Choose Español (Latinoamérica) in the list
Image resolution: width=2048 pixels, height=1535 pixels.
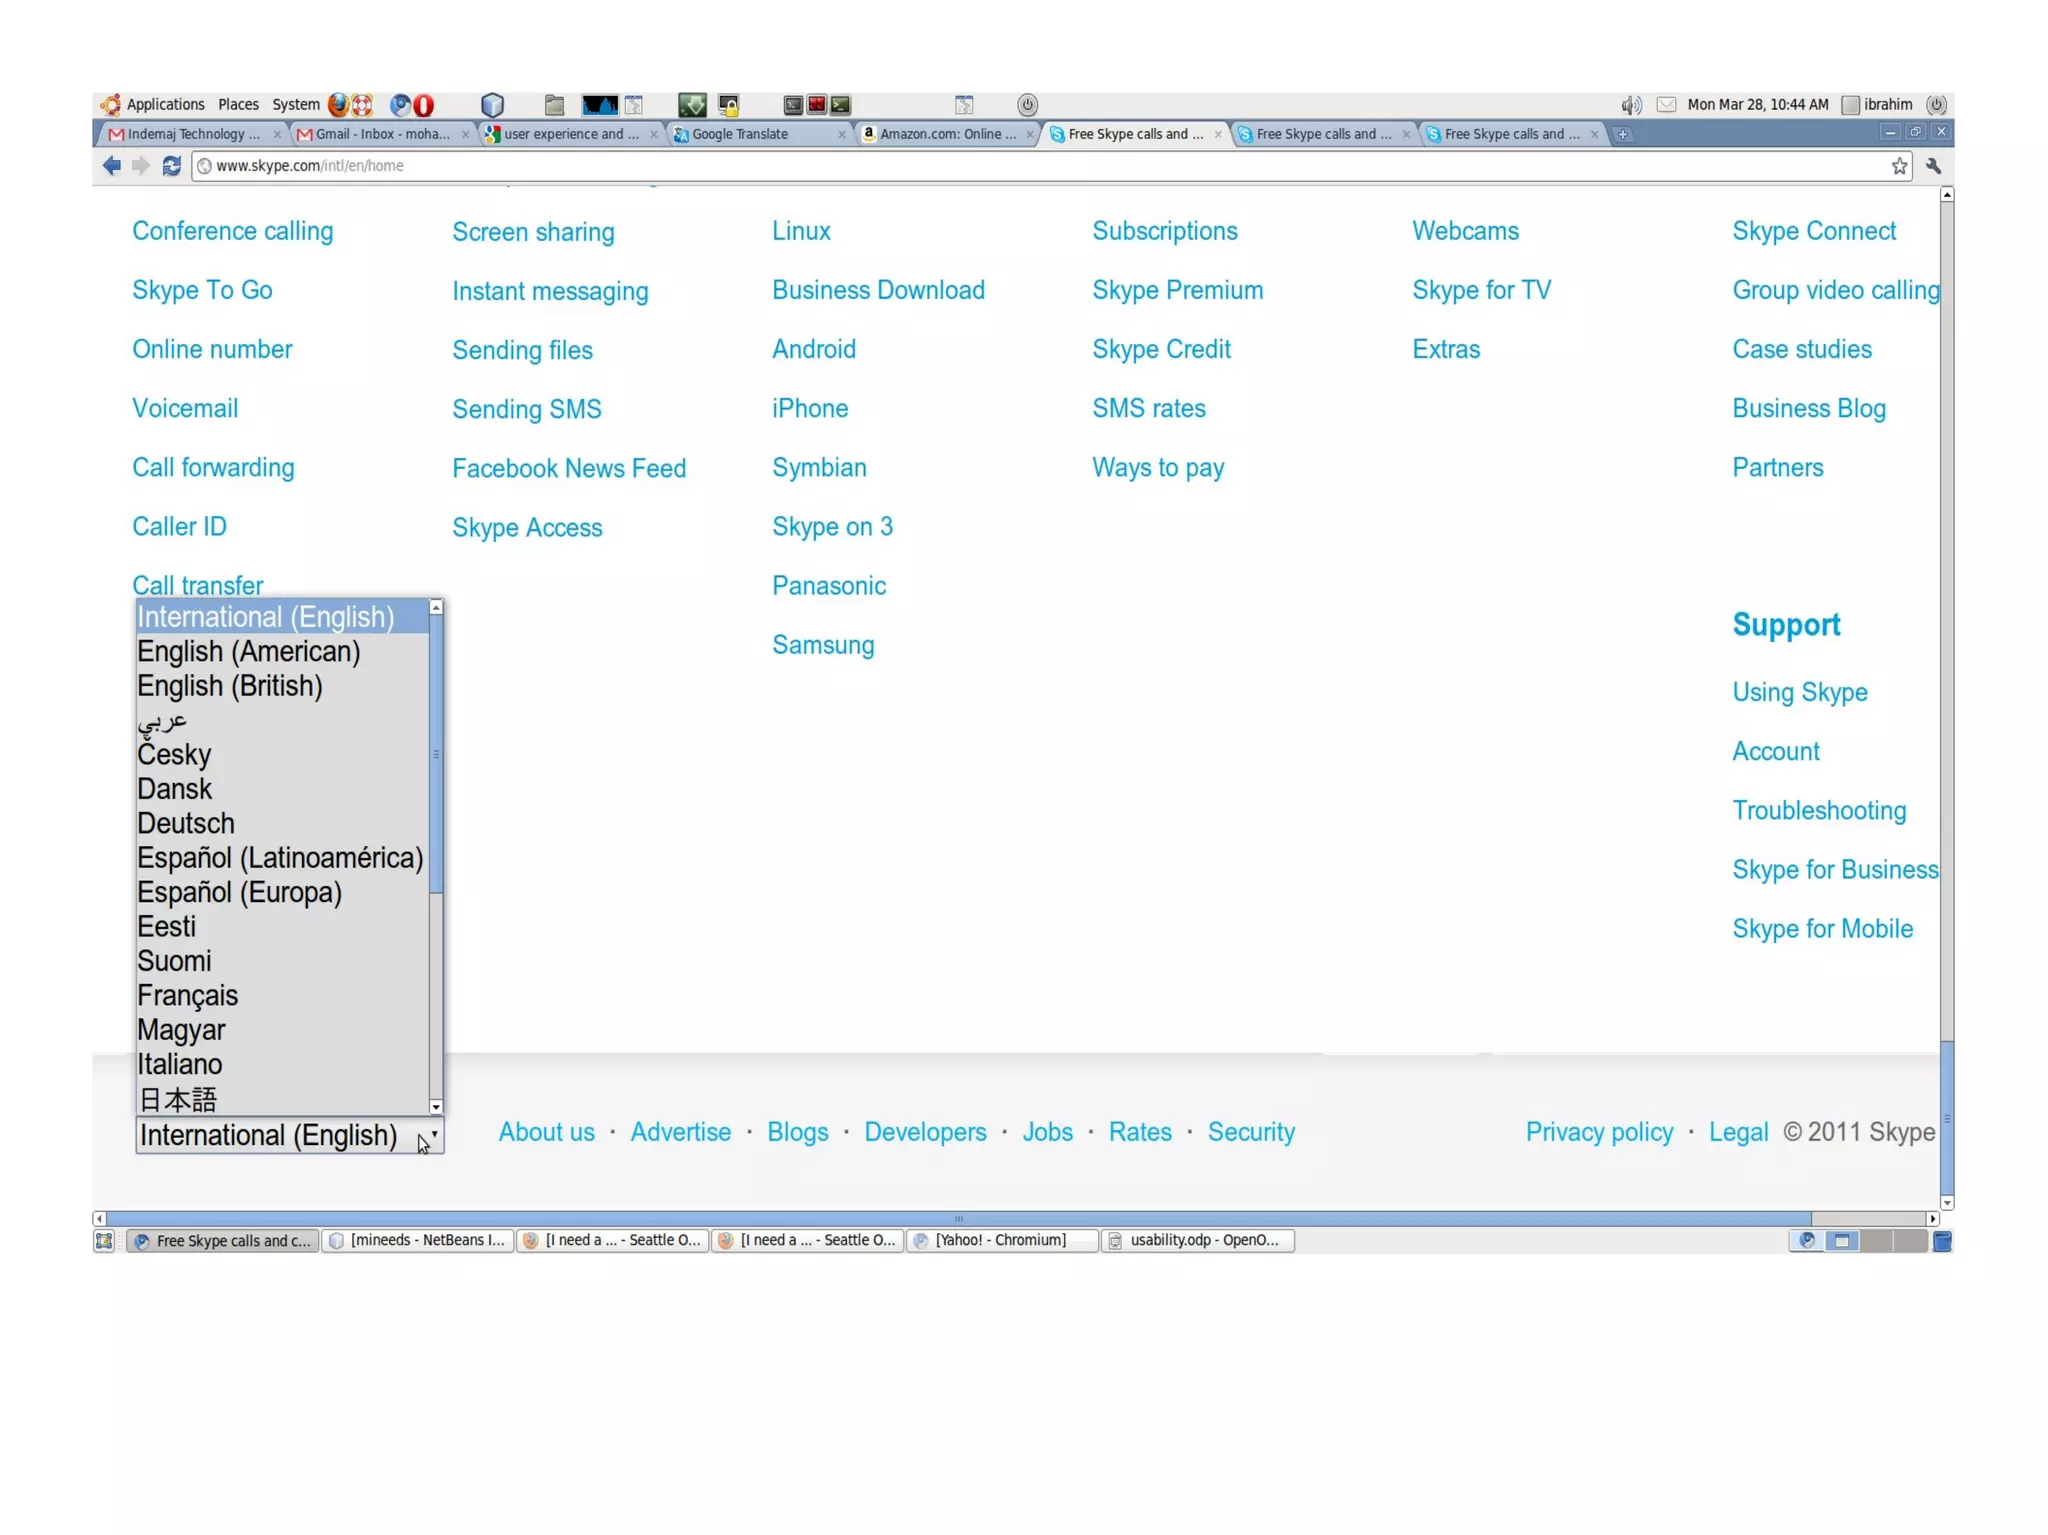click(x=282, y=858)
